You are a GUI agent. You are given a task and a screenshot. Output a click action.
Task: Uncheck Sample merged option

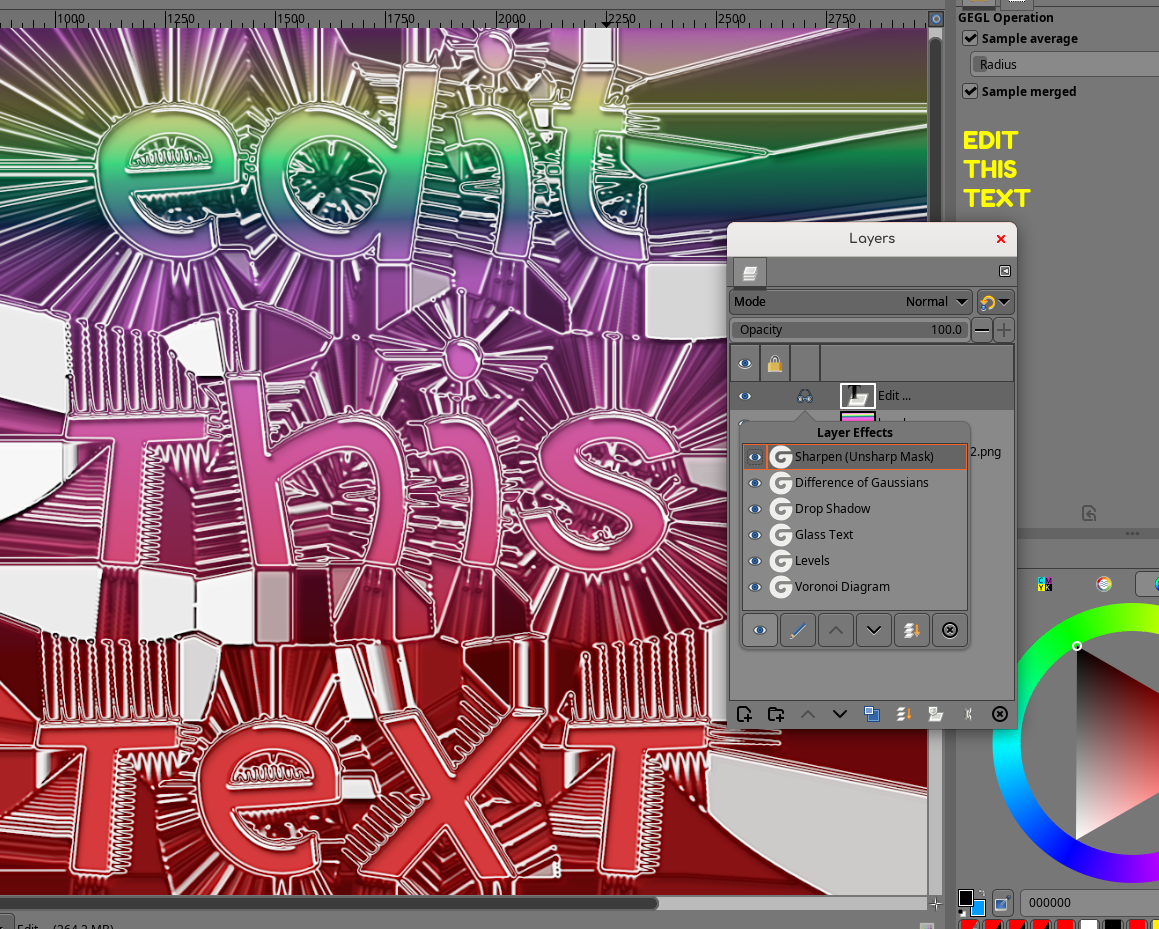[970, 91]
